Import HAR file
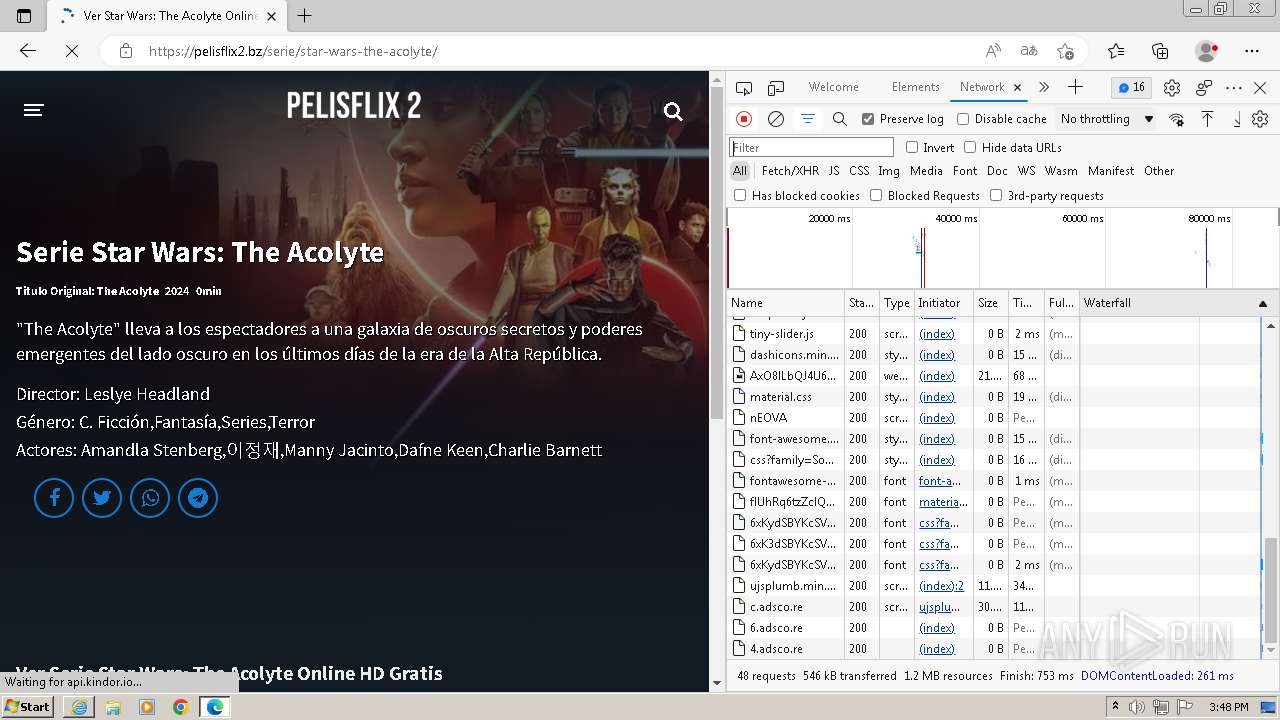 1208,119
